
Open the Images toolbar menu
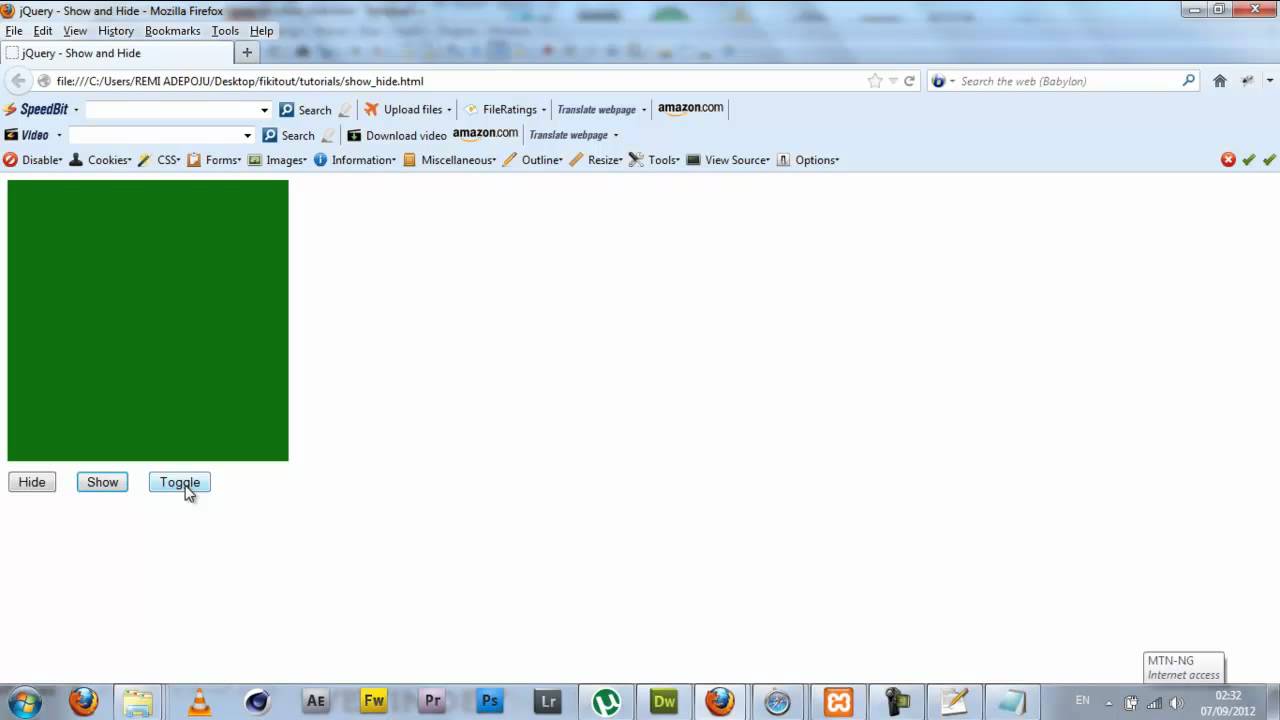click(277, 160)
